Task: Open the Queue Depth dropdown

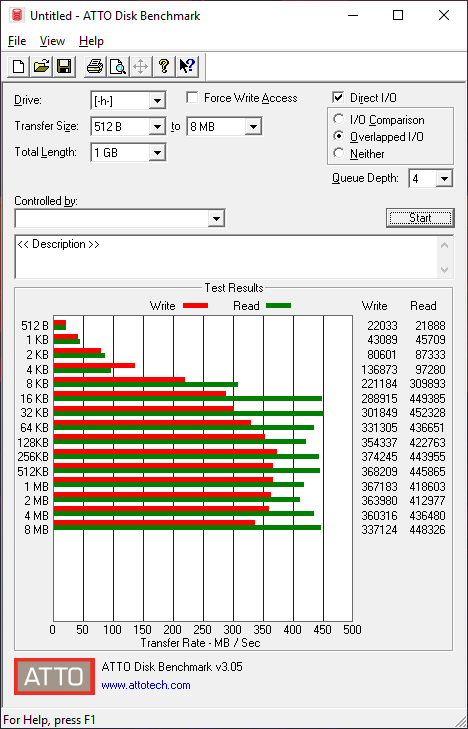Action: (x=444, y=179)
